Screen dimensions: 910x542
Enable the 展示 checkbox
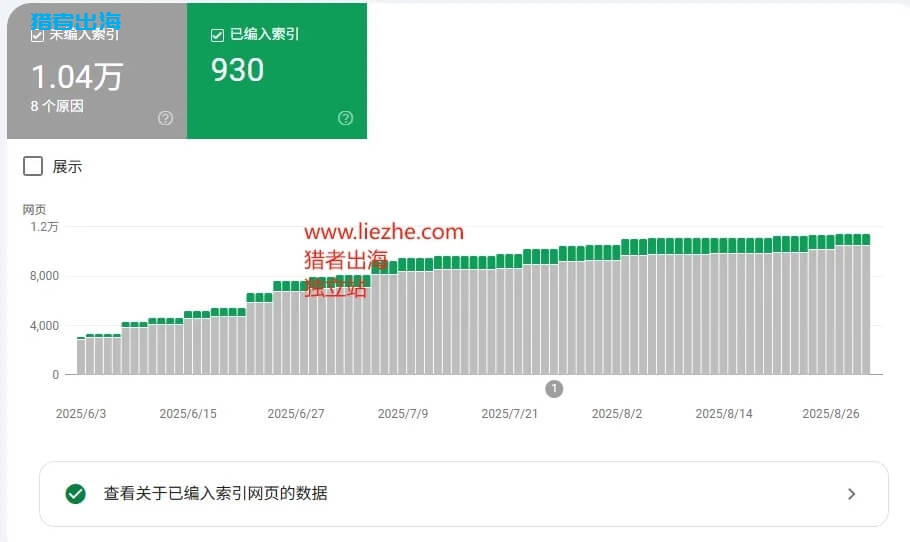(33, 166)
